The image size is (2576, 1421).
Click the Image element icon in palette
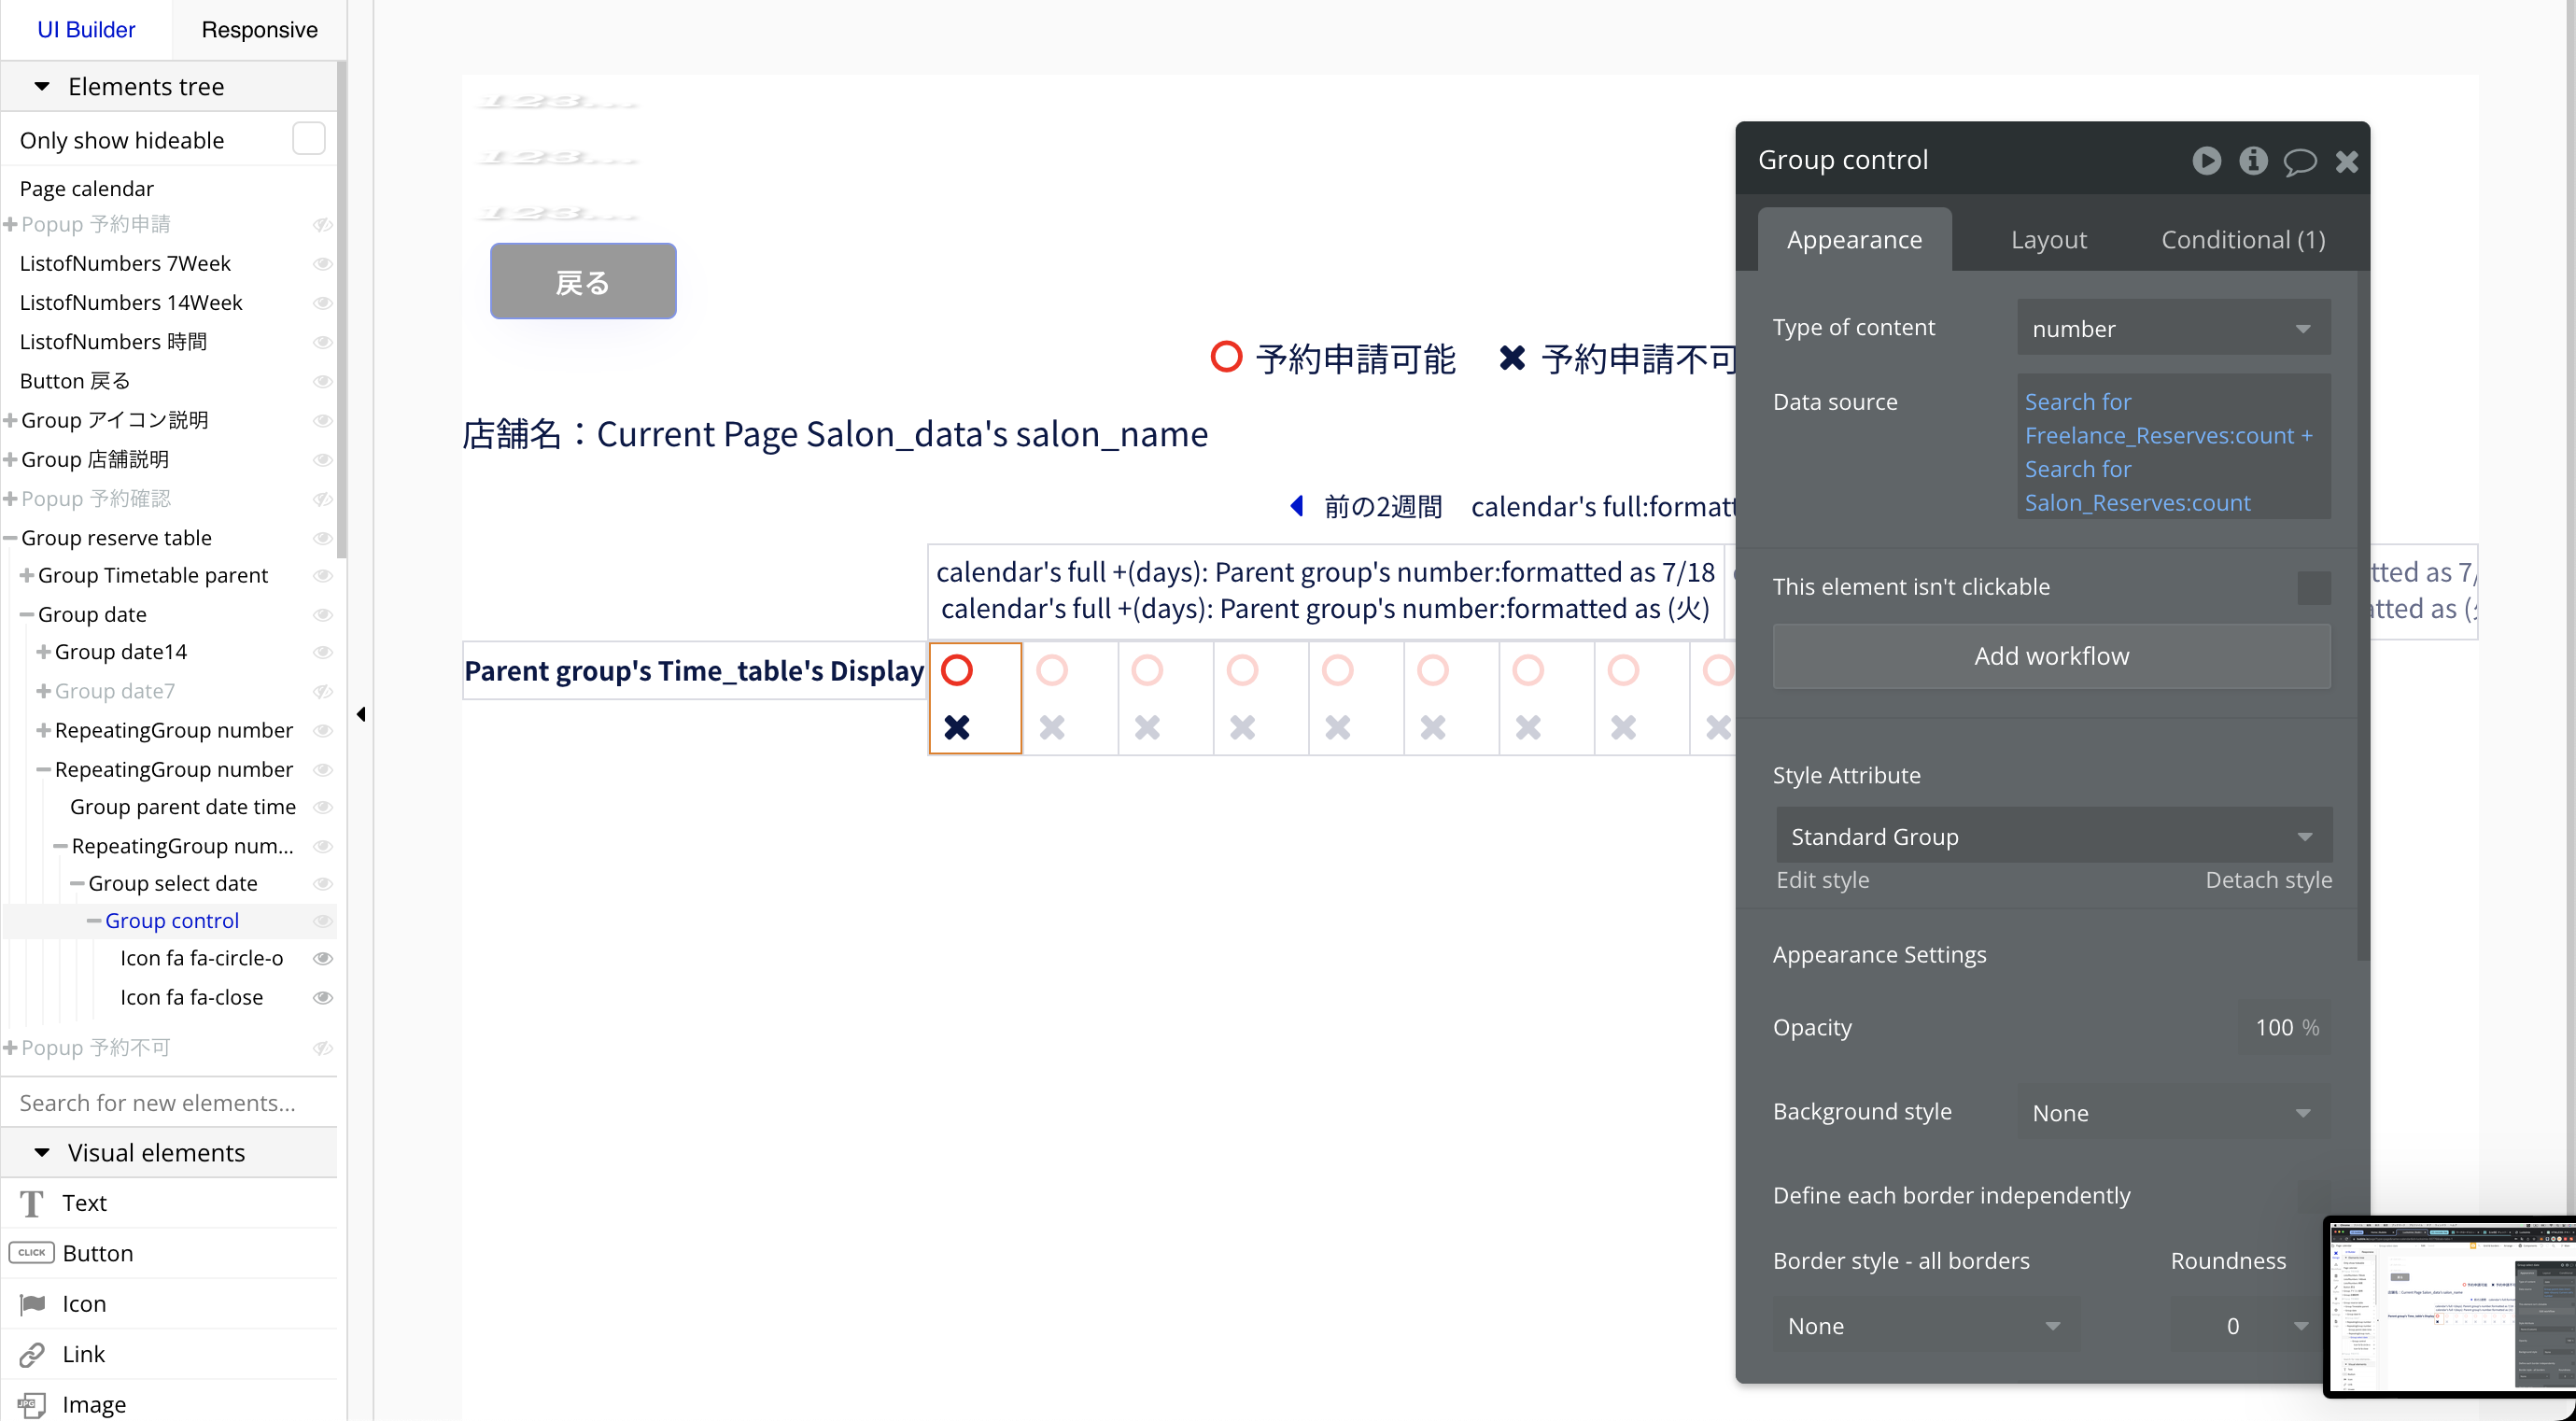[32, 1404]
